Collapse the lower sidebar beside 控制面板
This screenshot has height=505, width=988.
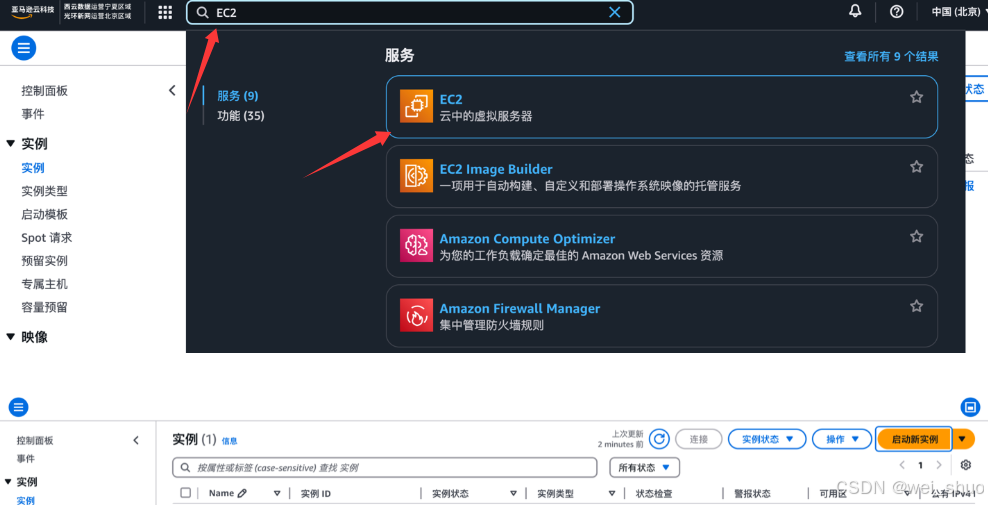[136, 441]
